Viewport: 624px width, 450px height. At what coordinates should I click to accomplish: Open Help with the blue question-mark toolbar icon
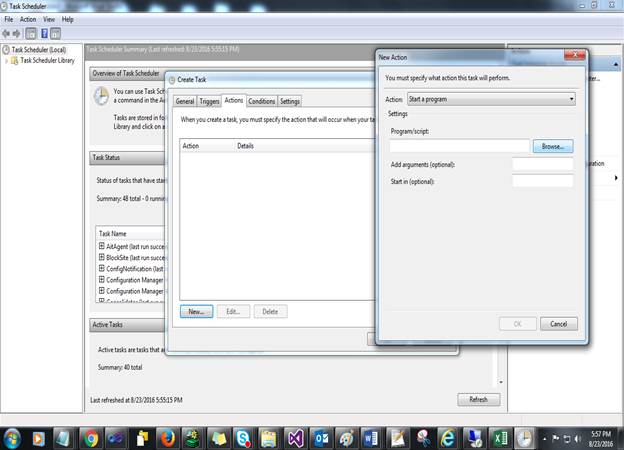pyautogui.click(x=45, y=34)
